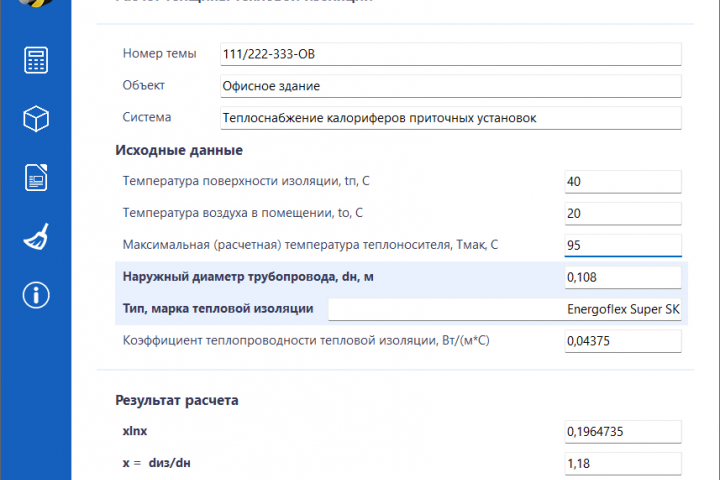Click the max heat carrier temperature field 95
Screen dimensions: 720x480
tap(623, 245)
